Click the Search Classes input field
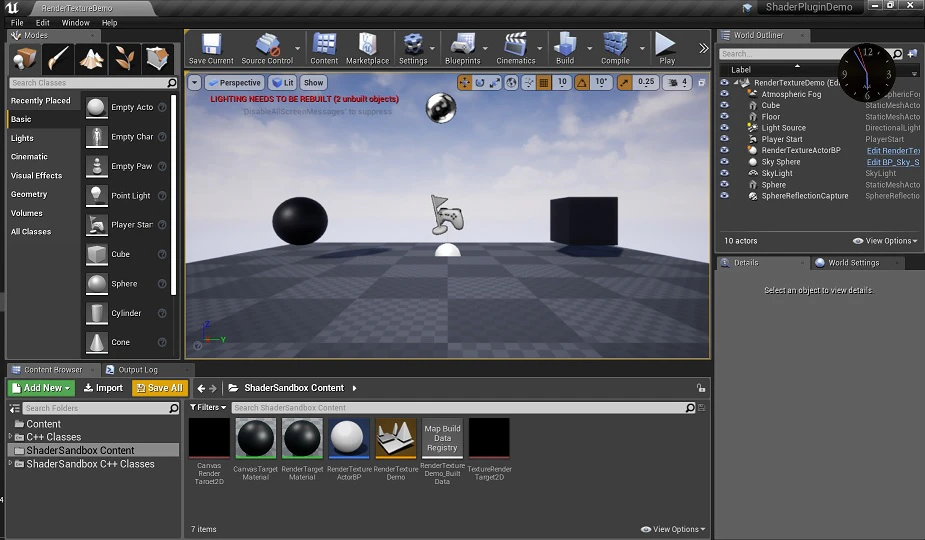 pos(93,83)
